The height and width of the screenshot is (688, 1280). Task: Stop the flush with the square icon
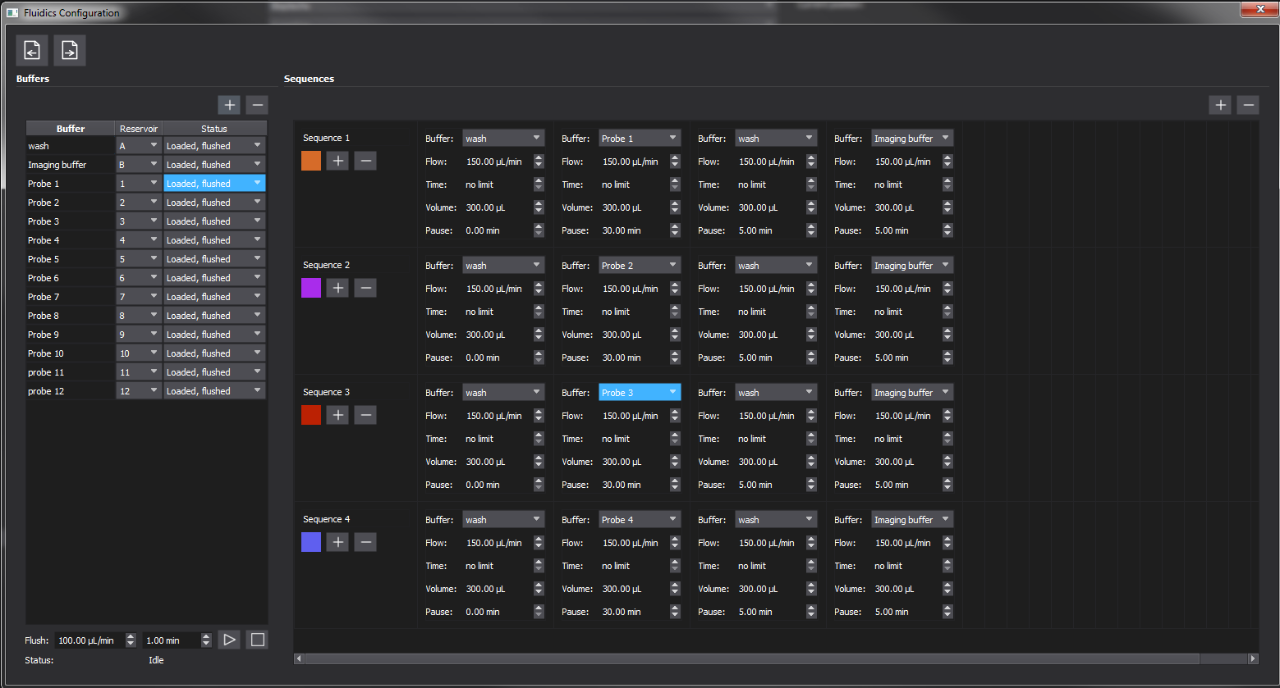tap(257, 639)
